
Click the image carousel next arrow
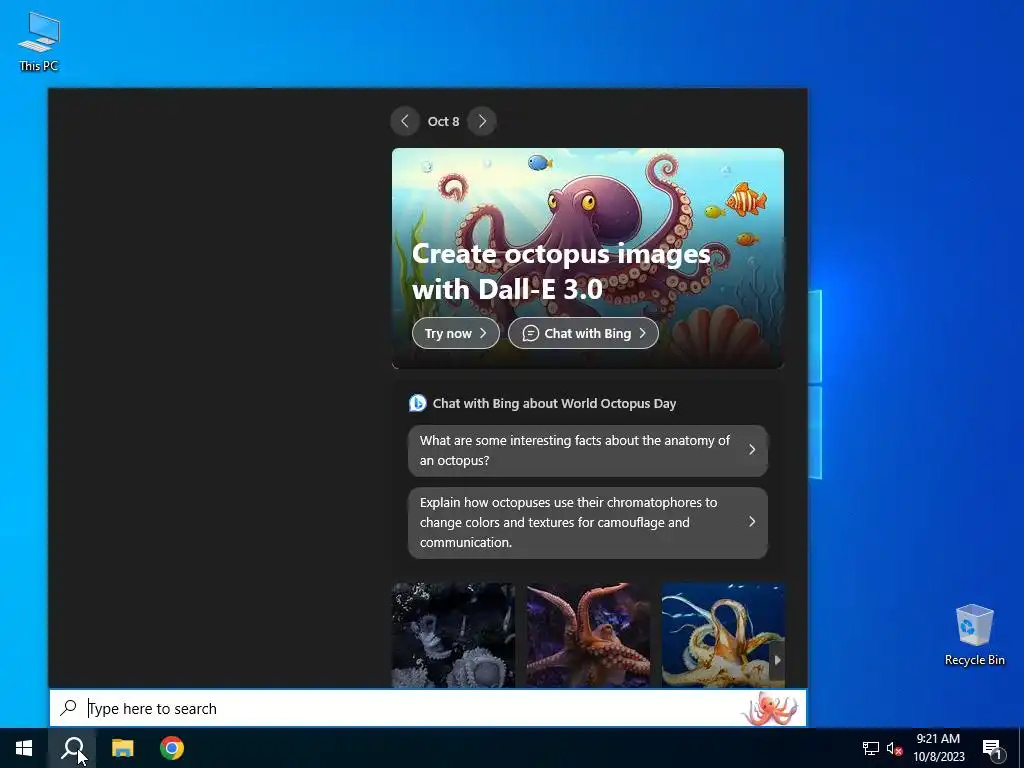click(x=776, y=660)
